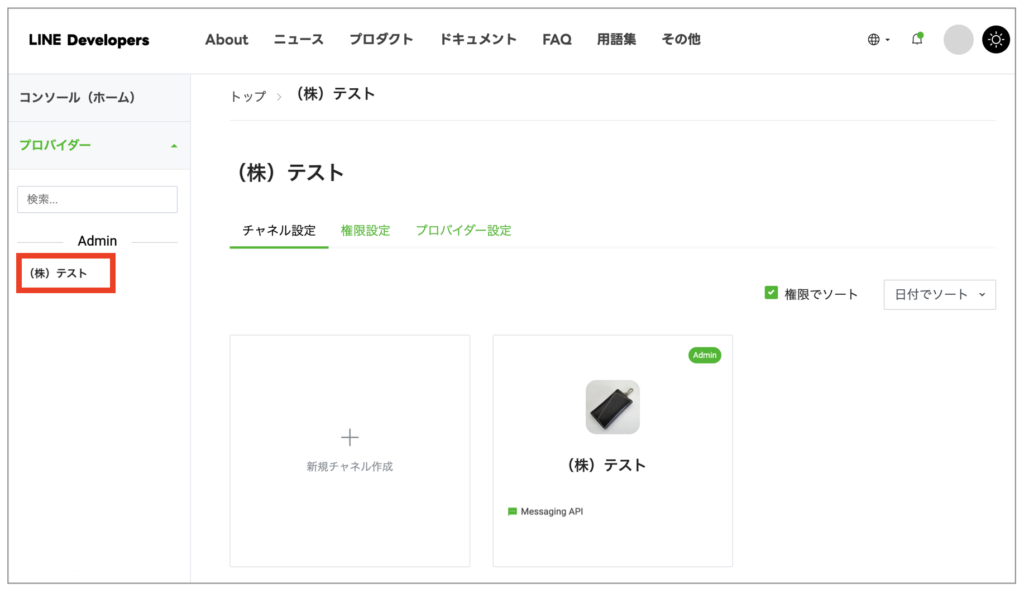The width and height of the screenshot is (1024, 593).
Task: Click the トップ breadcrumb link
Action: (x=248, y=96)
